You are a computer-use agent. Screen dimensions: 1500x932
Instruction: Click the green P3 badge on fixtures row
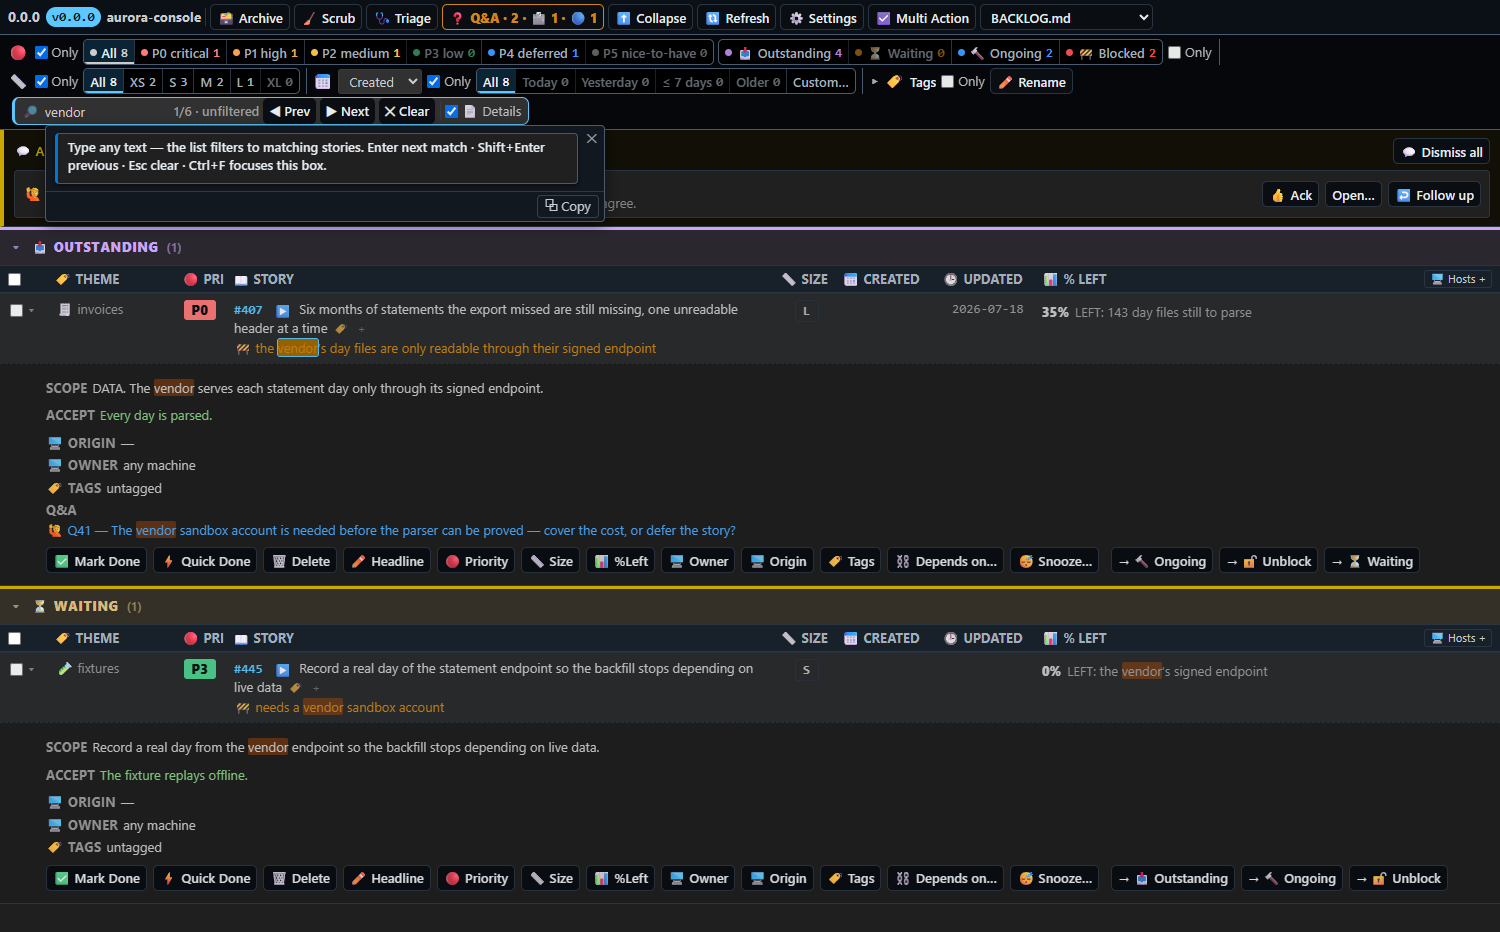(200, 670)
